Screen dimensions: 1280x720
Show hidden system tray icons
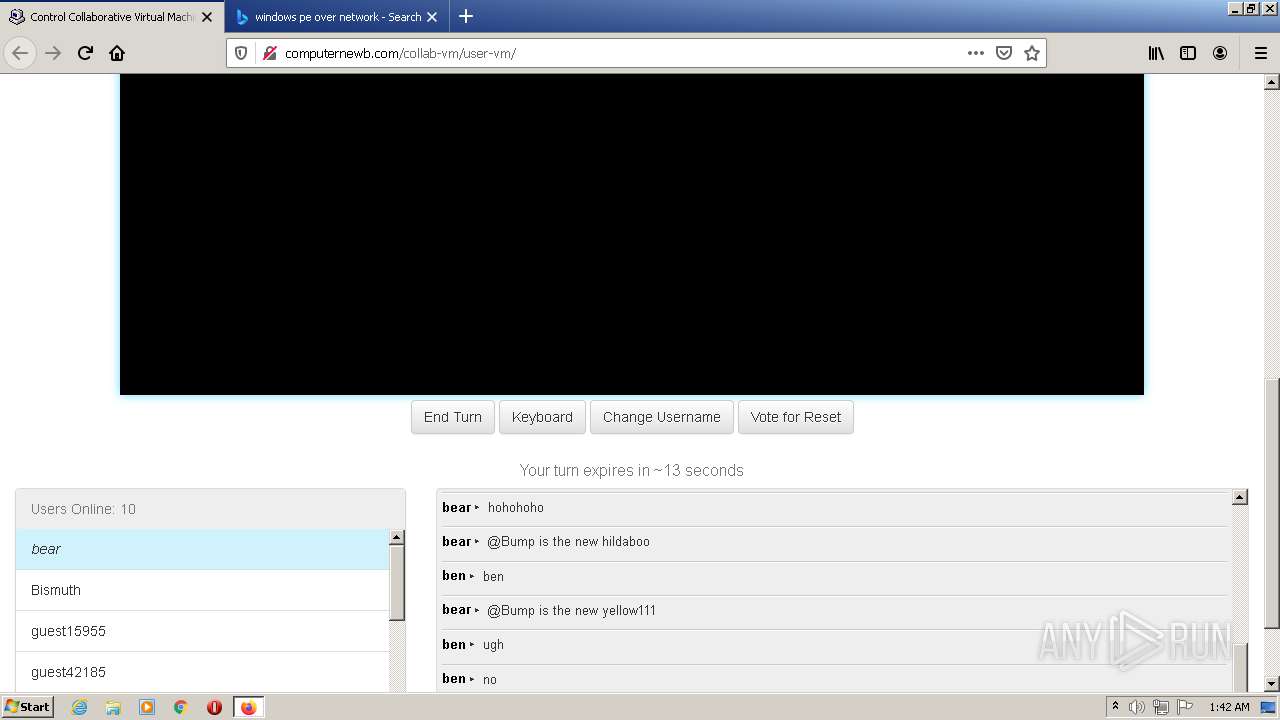pyautogui.click(x=1115, y=706)
